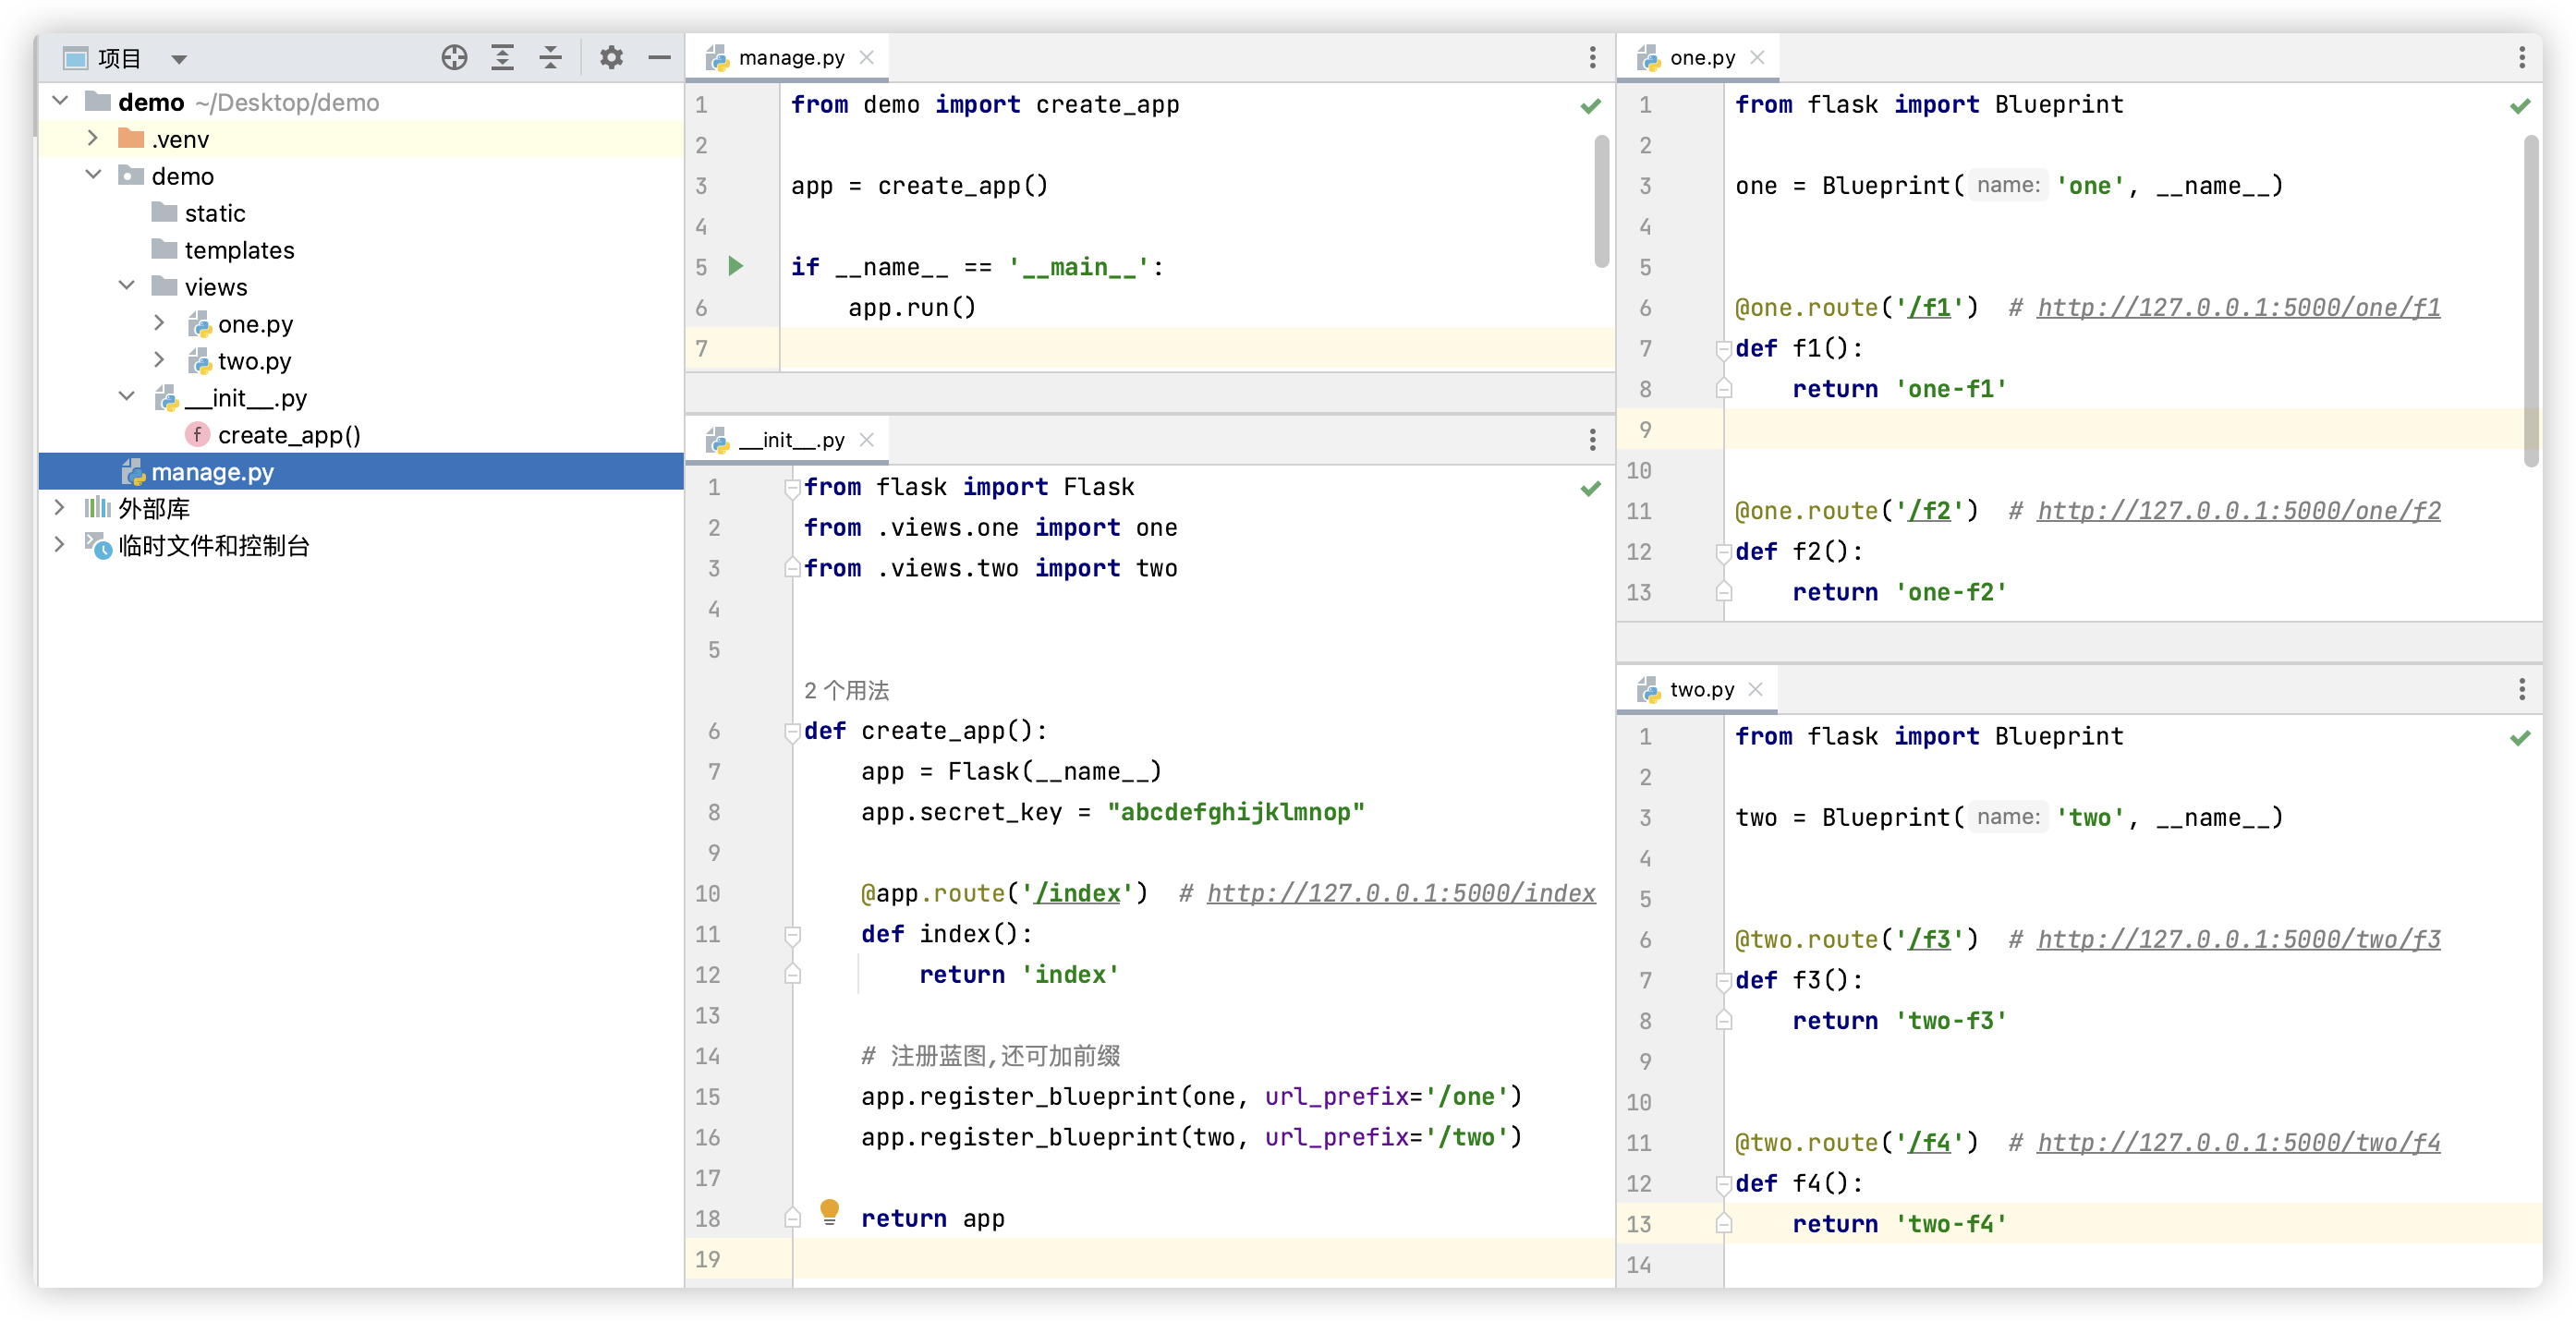Open project panel settings gear
Image resolution: width=2576 pixels, height=1321 pixels.
(x=611, y=58)
